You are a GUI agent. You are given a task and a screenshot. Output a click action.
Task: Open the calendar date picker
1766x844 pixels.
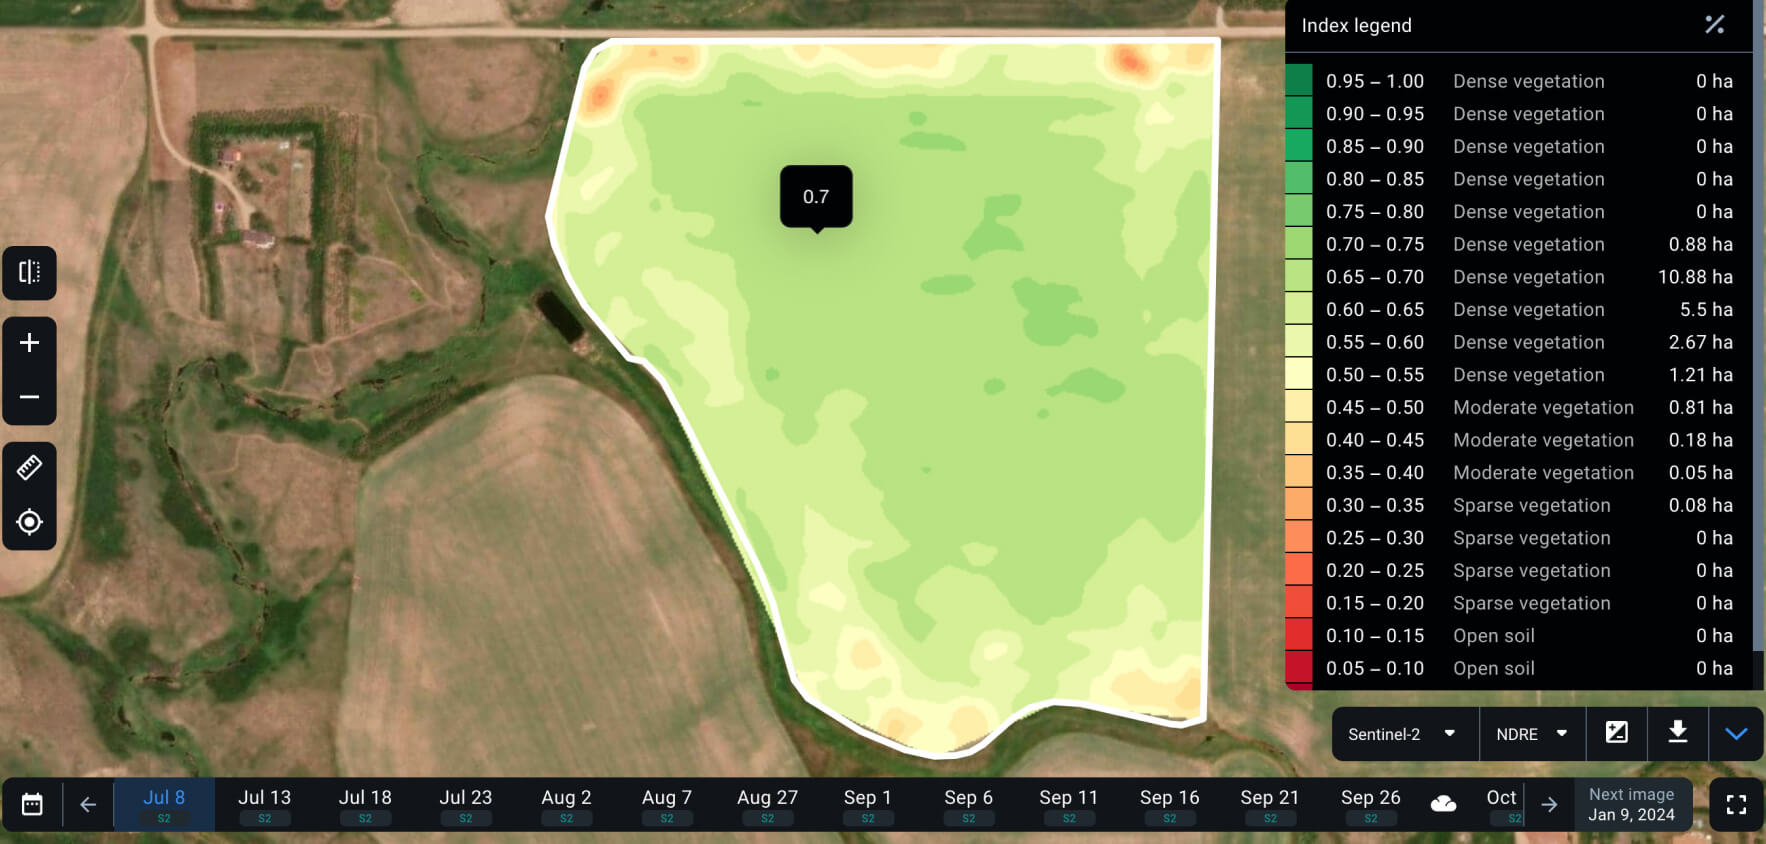click(32, 804)
